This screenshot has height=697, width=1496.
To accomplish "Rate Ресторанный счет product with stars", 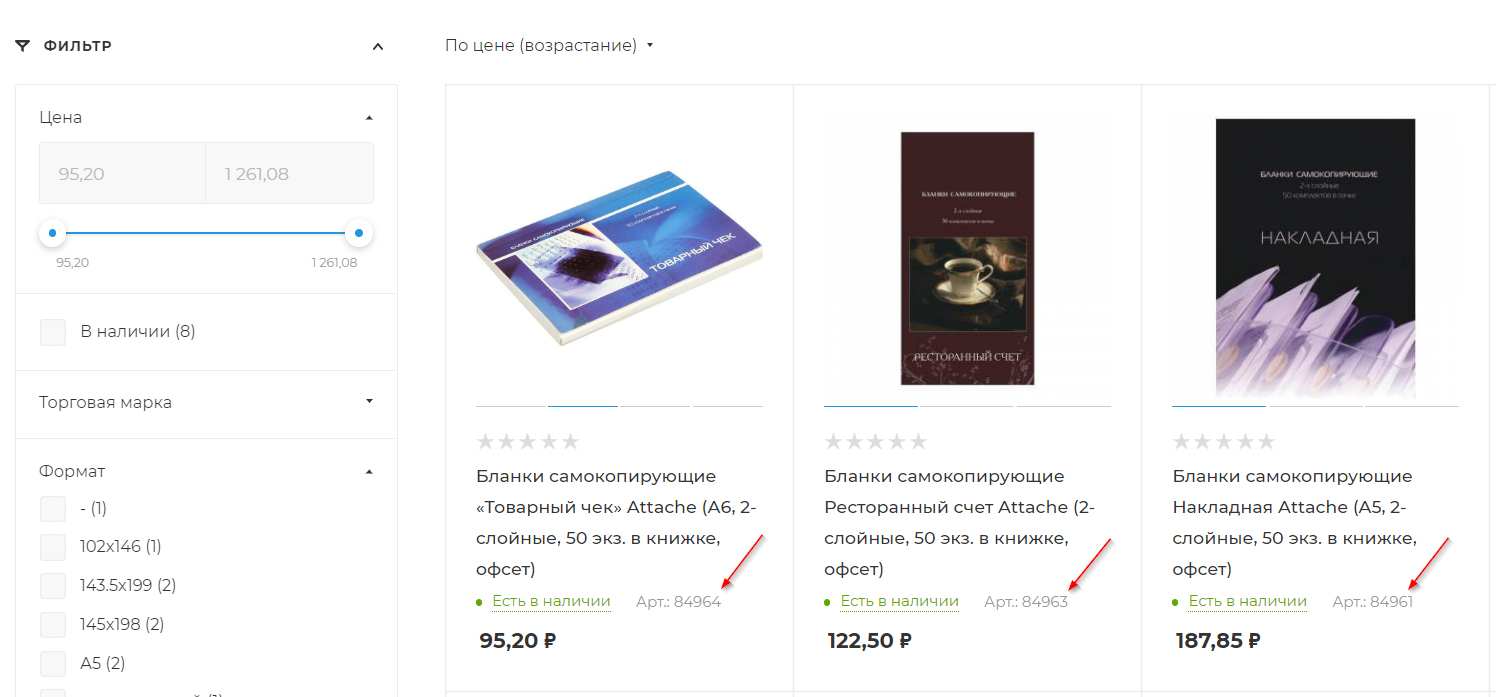I will click(876, 441).
